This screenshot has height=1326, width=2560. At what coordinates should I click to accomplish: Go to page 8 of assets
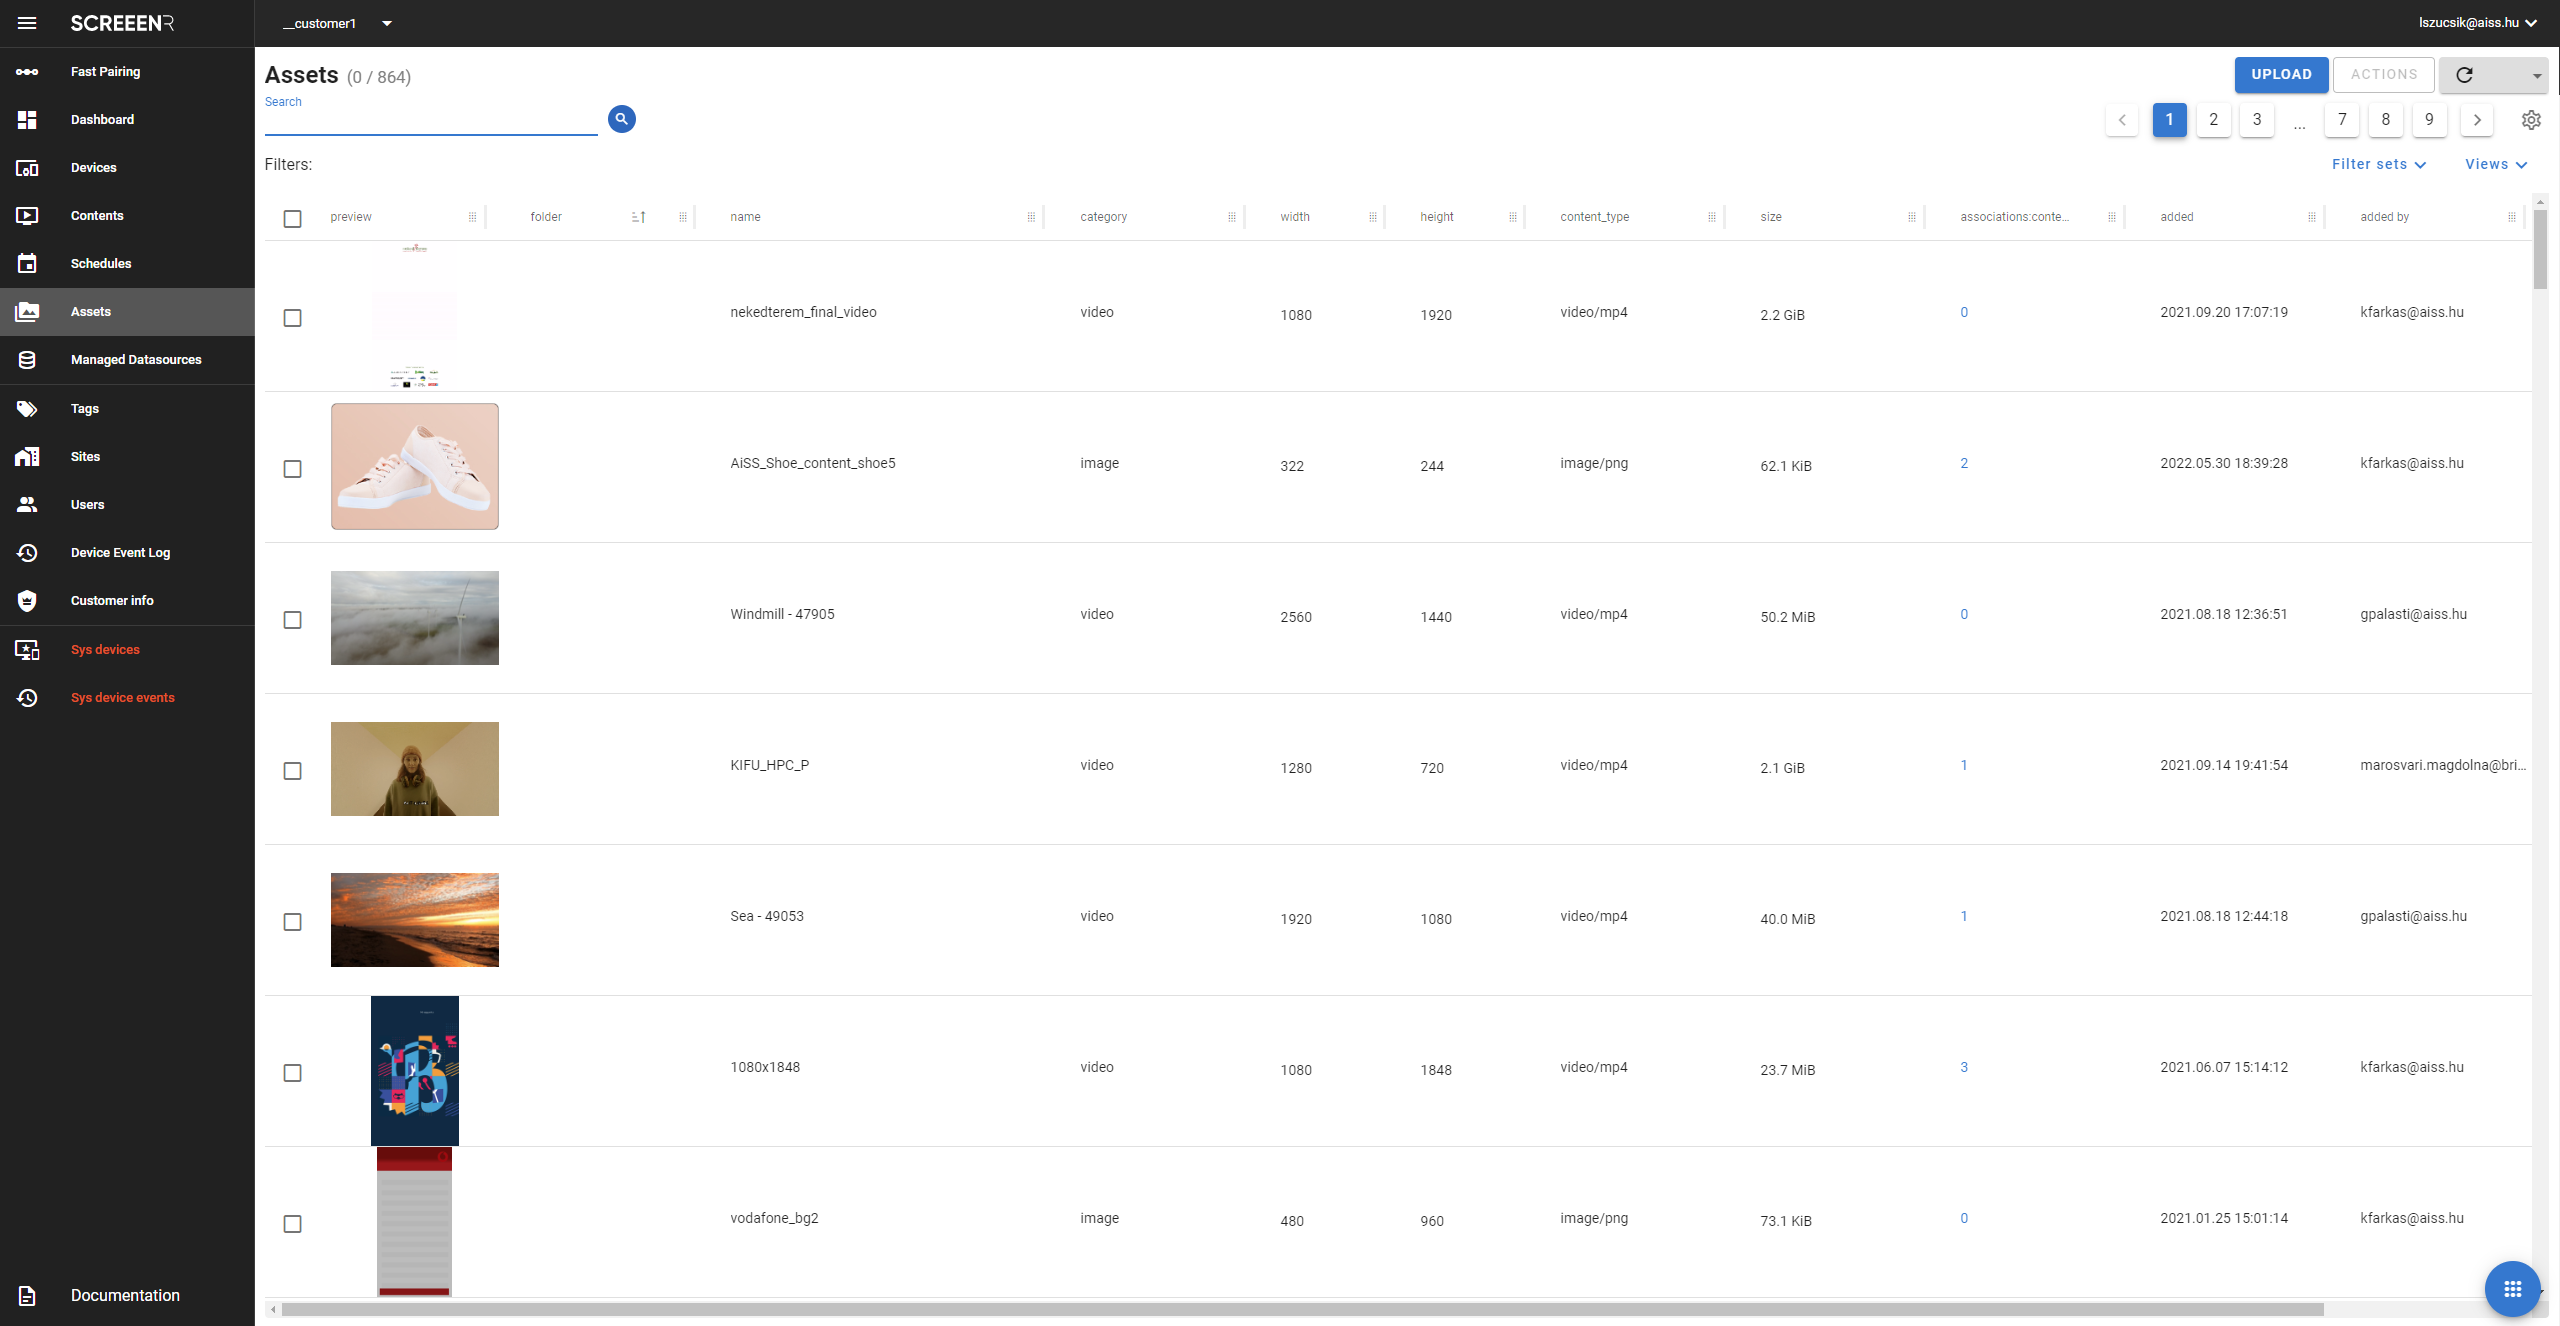click(2385, 120)
